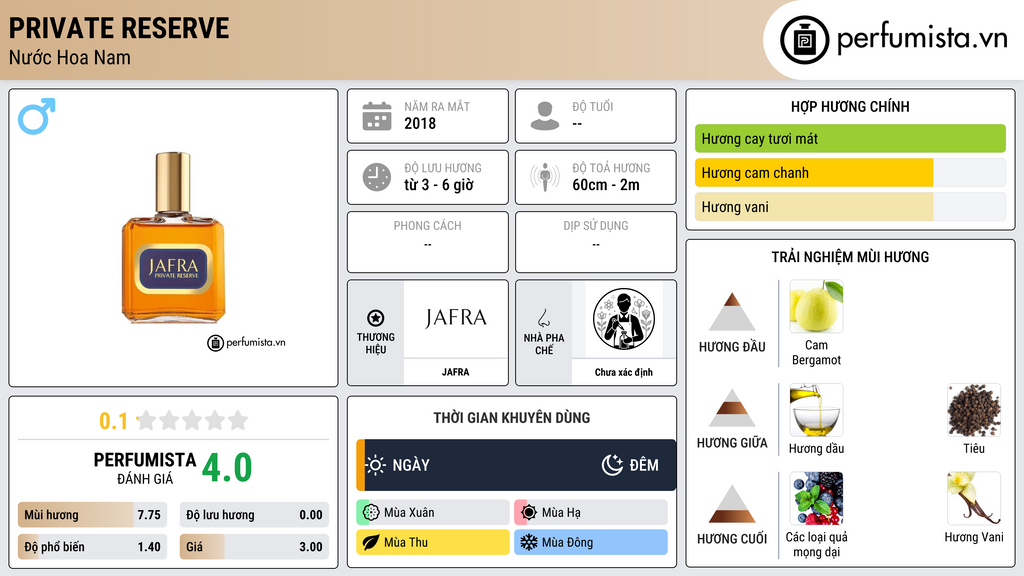Viewport: 1024px width, 576px height.
Task: Click the 'Chưa xác định' perfumer label
Action: pos(624,372)
